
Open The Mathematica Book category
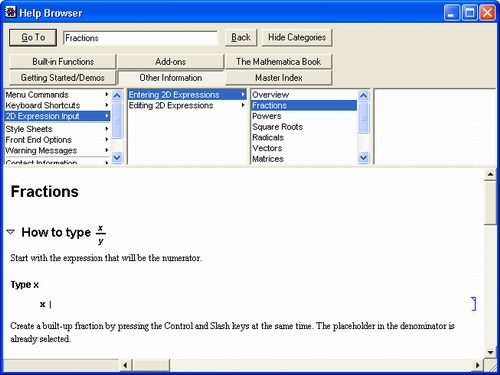(279, 62)
